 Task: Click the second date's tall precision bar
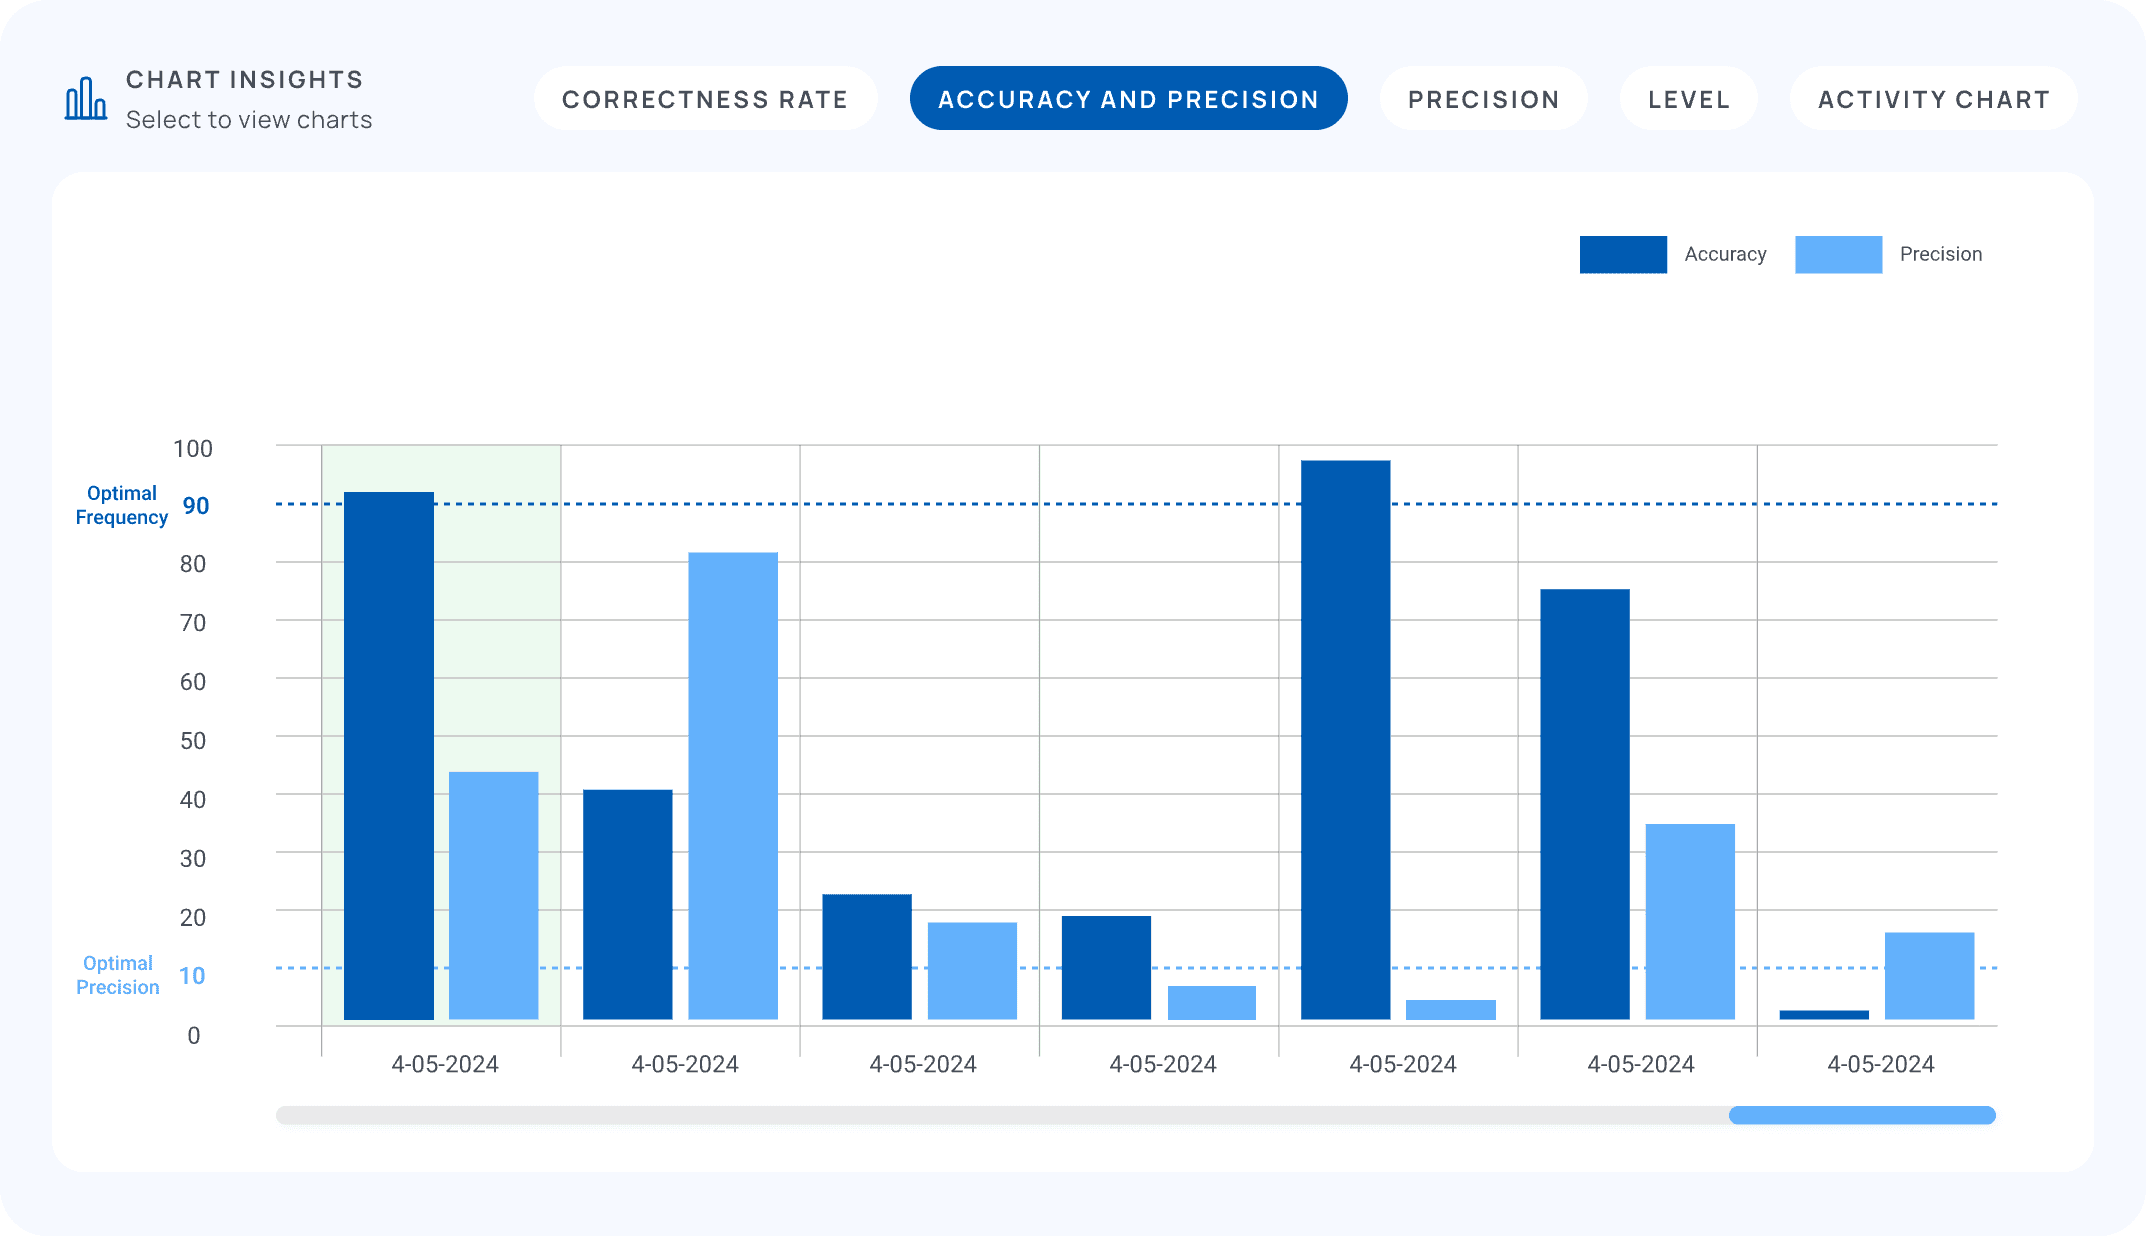tap(733, 786)
